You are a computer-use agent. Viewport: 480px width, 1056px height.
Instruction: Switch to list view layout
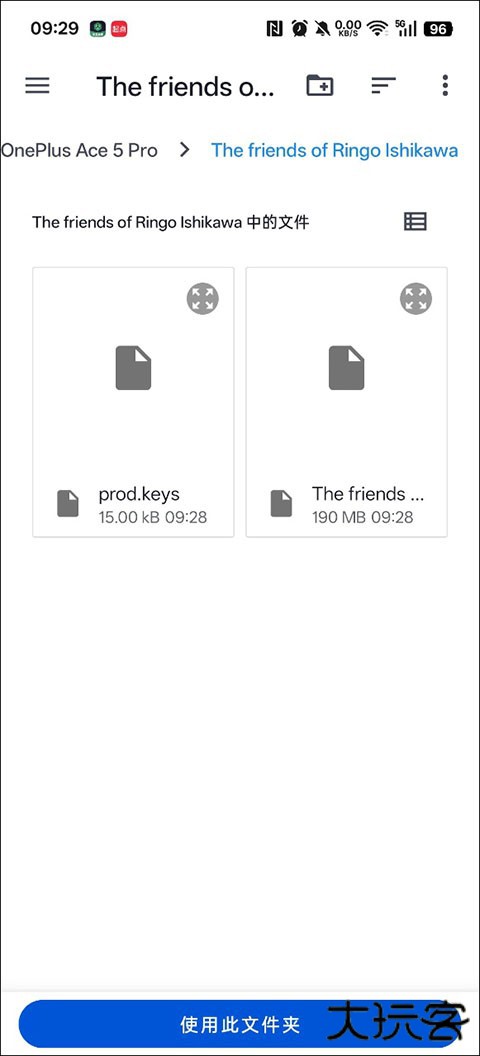click(x=415, y=222)
